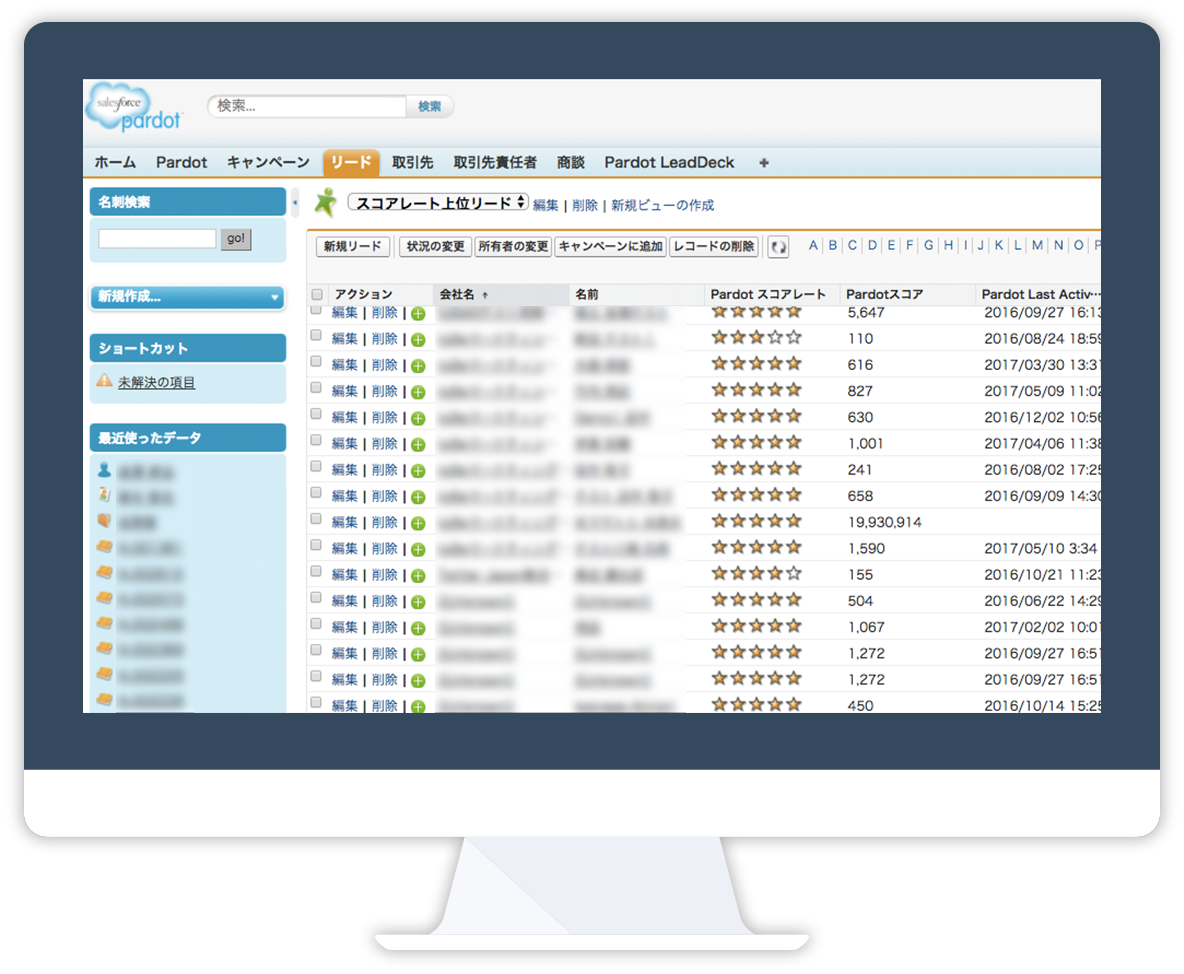This screenshot has height=974, width=1184.
Task: Click the green plus icon in the 630 score row
Action: [418, 418]
